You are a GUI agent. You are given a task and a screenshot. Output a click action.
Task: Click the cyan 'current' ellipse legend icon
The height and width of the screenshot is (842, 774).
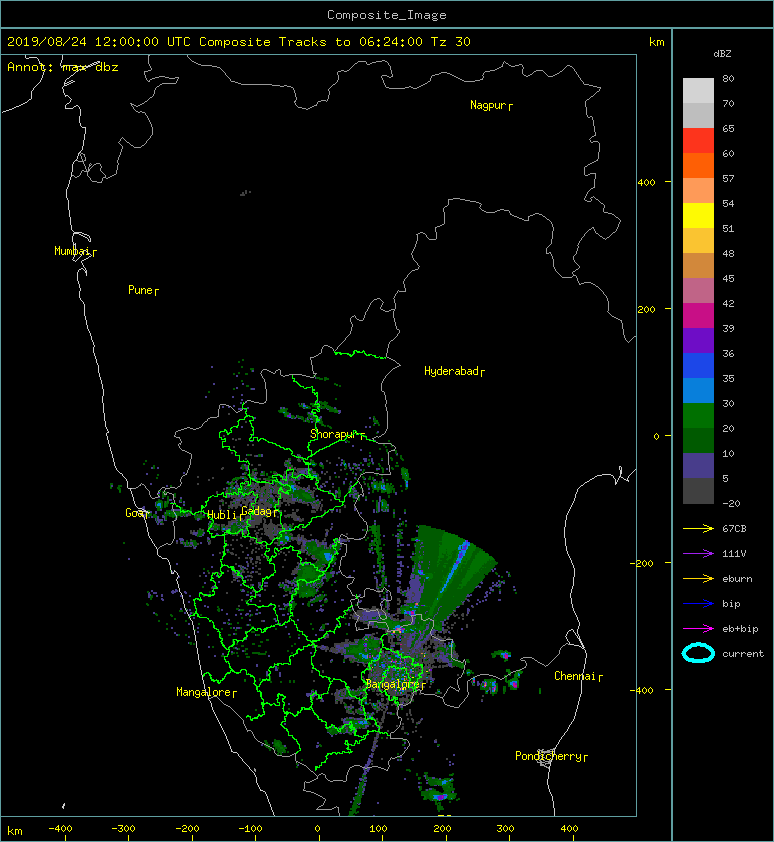coord(698,653)
